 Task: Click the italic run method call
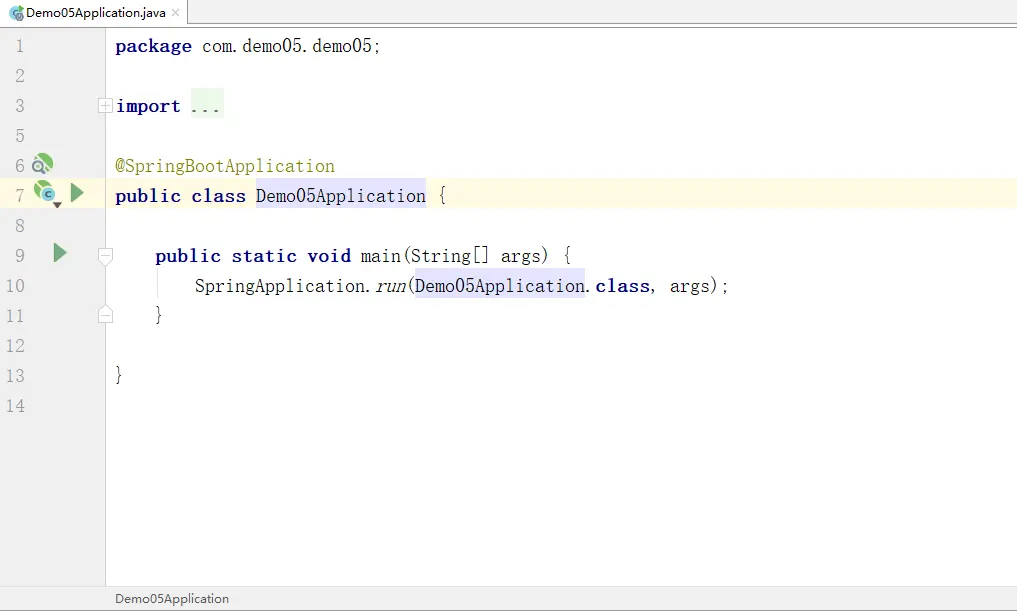390,286
